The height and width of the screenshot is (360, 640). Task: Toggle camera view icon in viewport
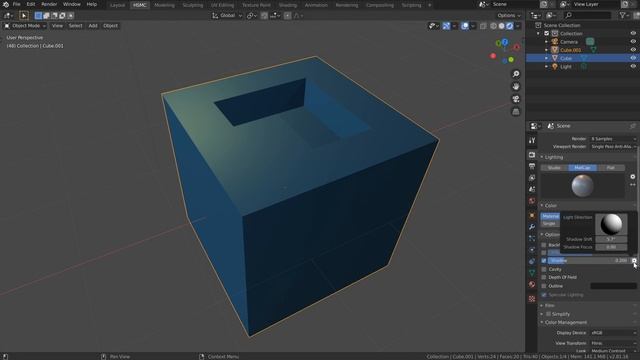point(516,99)
